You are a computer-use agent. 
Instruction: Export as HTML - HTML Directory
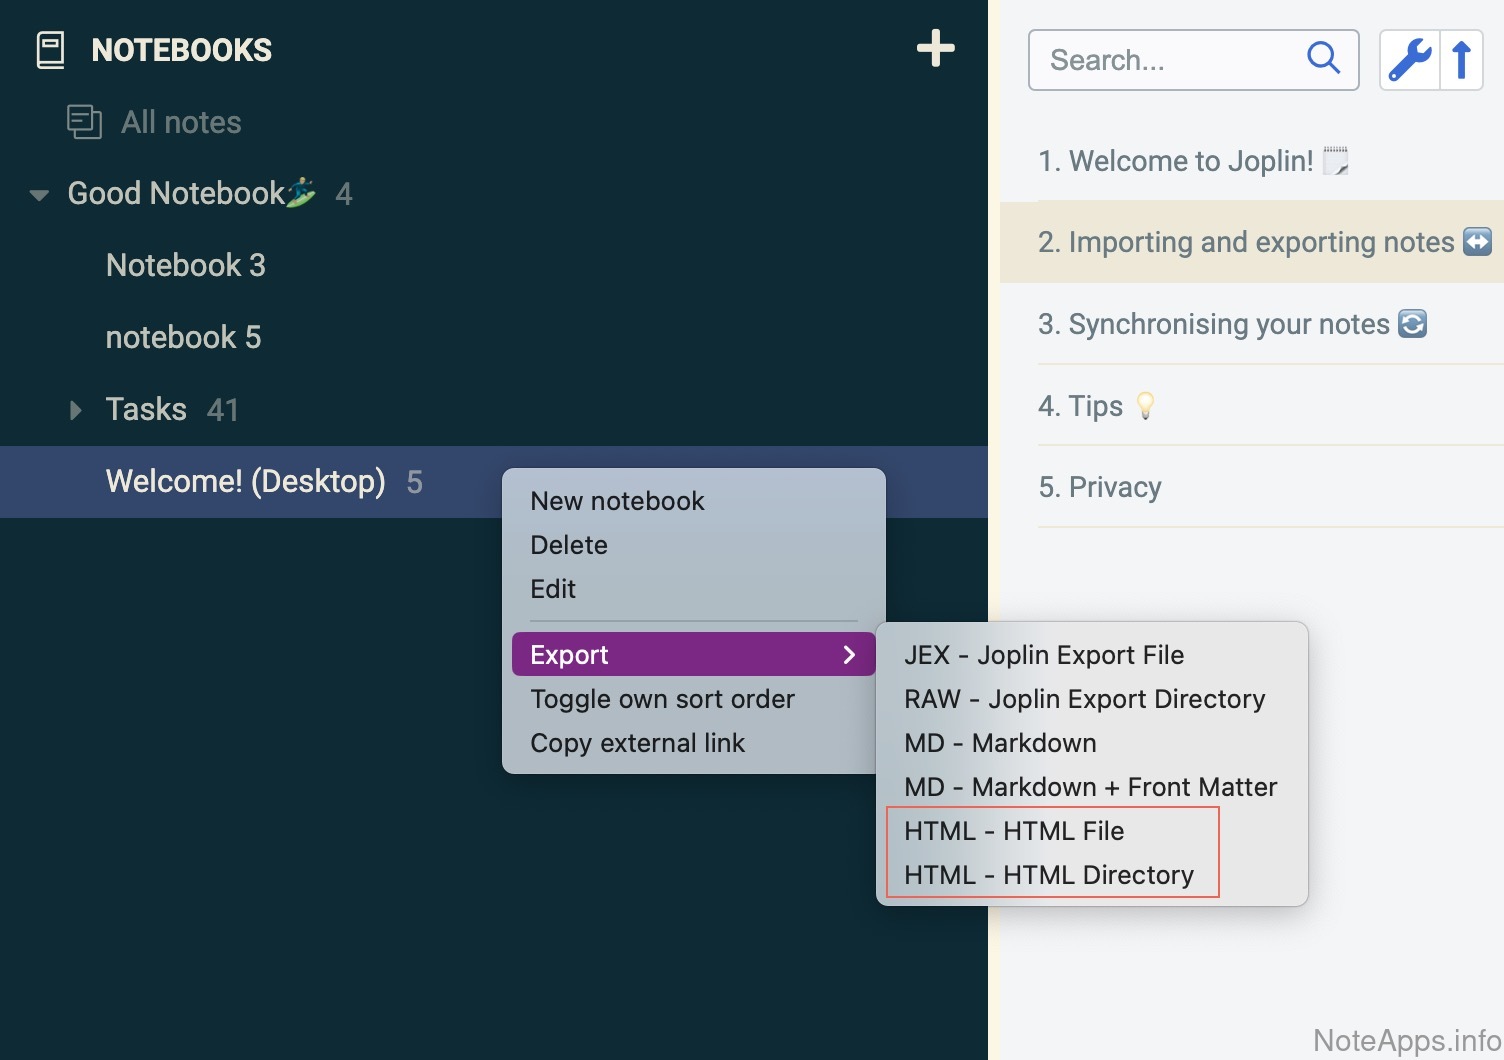tap(1048, 875)
